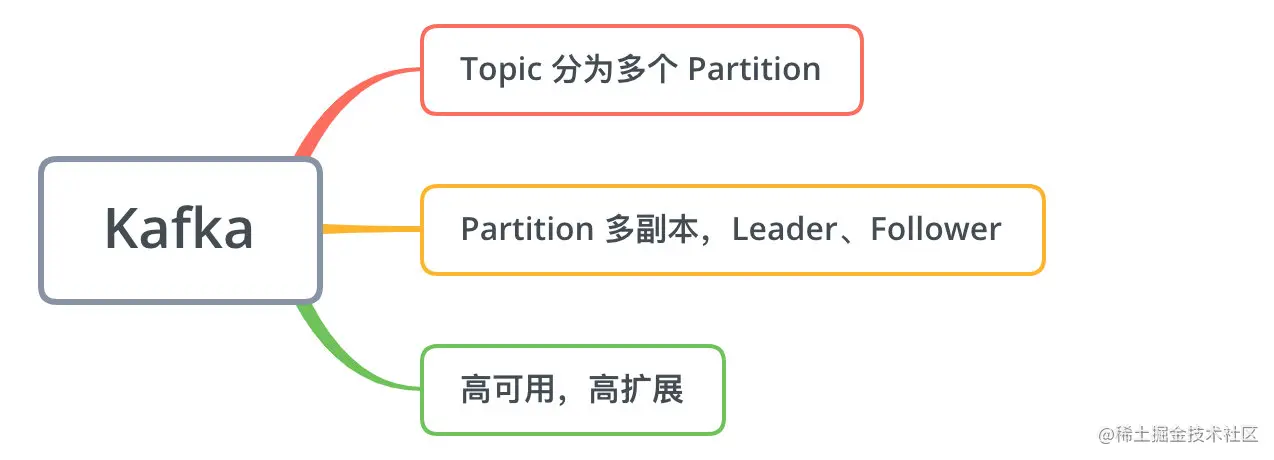Viewport: 1274px width, 460px height.
Task: Click the word Partition in red node
Action: [x=755, y=69]
